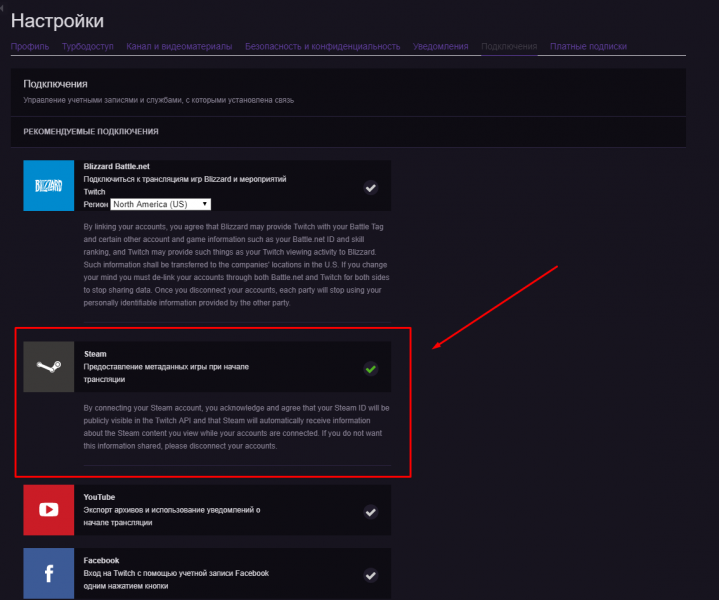Click the Steam connection title

coord(95,354)
